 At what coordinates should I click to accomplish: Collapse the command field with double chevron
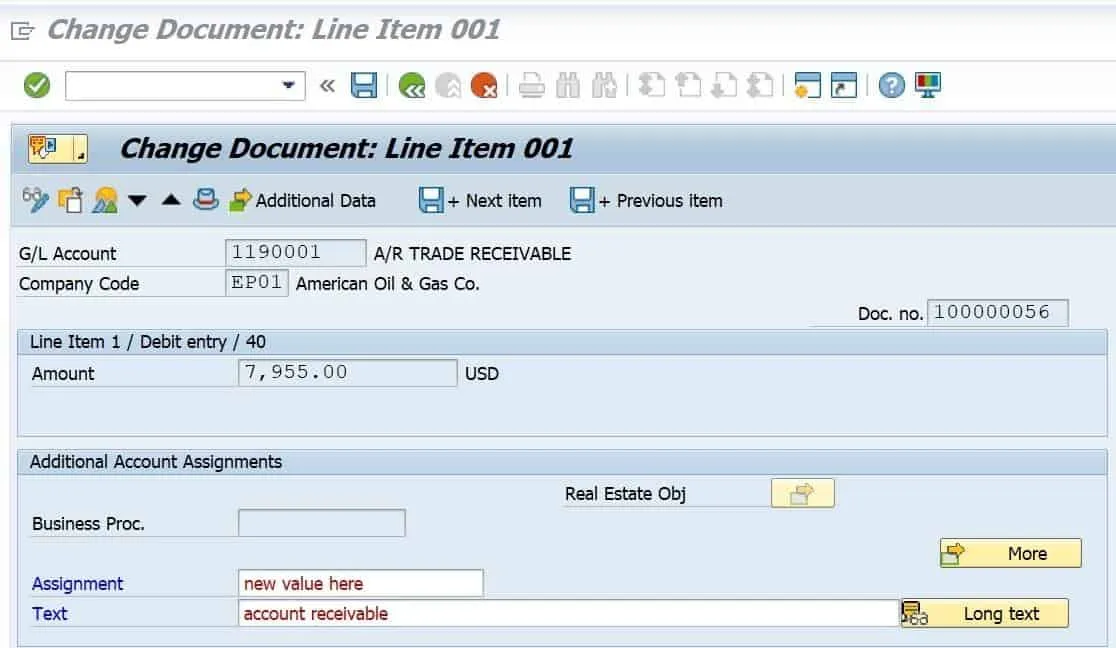pyautogui.click(x=327, y=86)
